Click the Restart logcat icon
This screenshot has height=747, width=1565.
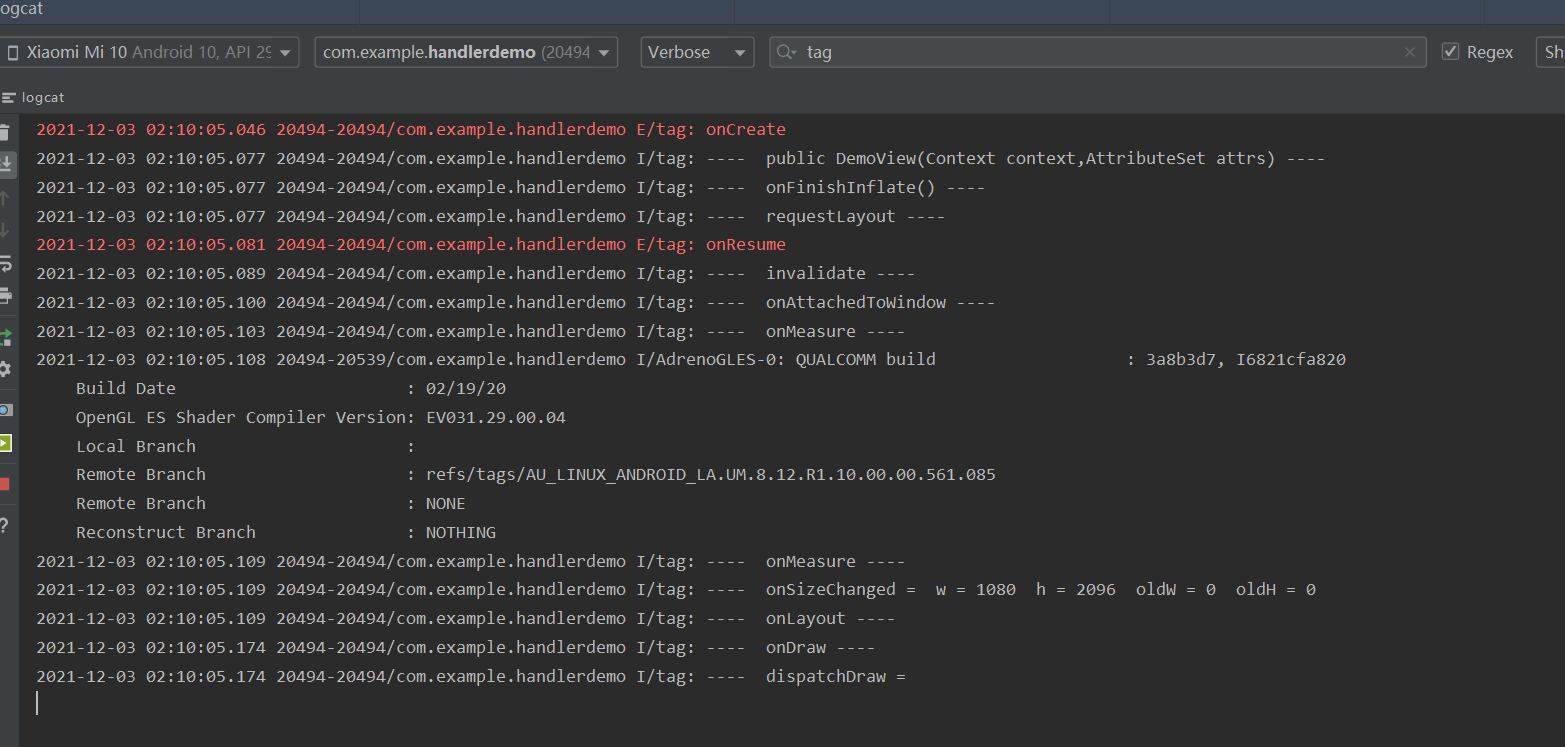5,337
